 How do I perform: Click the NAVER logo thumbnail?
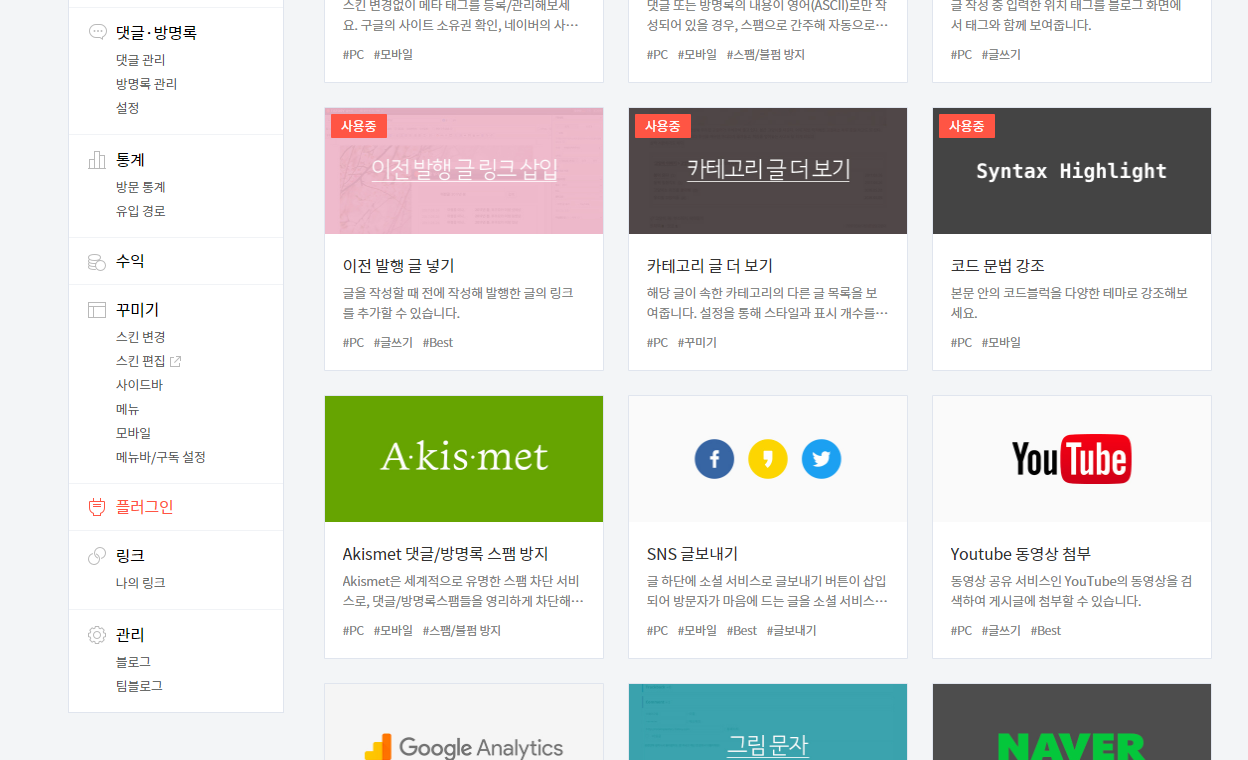click(x=1072, y=722)
